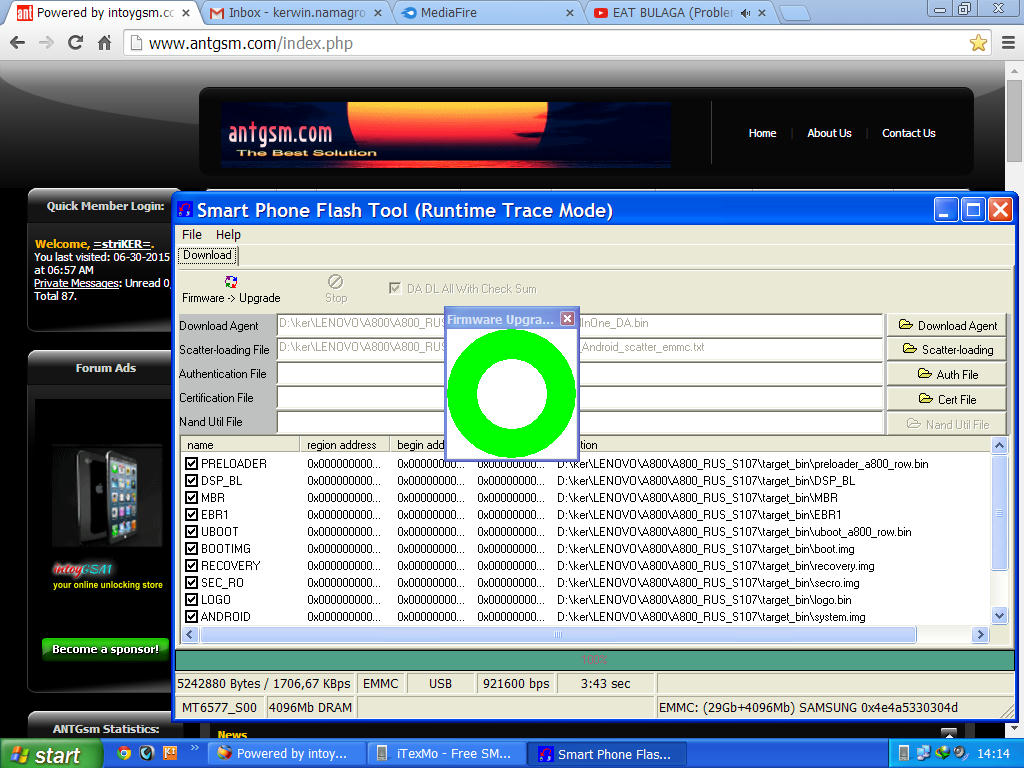Click the horizontal scrollbar thumb in partition list
1024x768 pixels.
558,634
